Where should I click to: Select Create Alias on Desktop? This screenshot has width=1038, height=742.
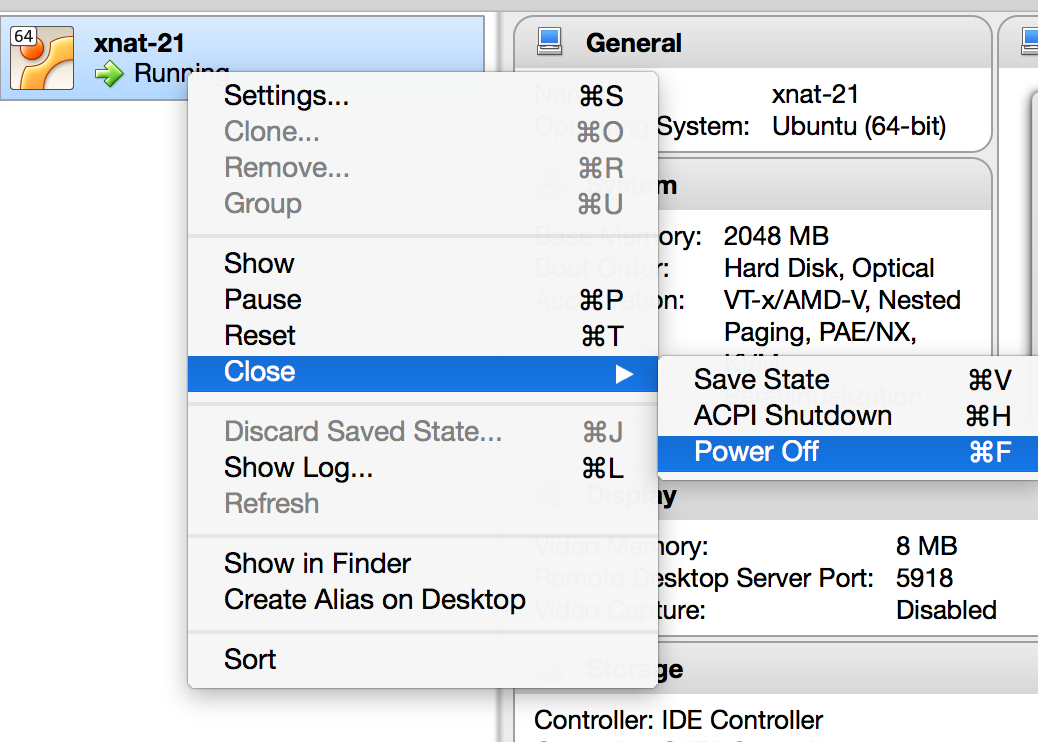click(x=374, y=600)
